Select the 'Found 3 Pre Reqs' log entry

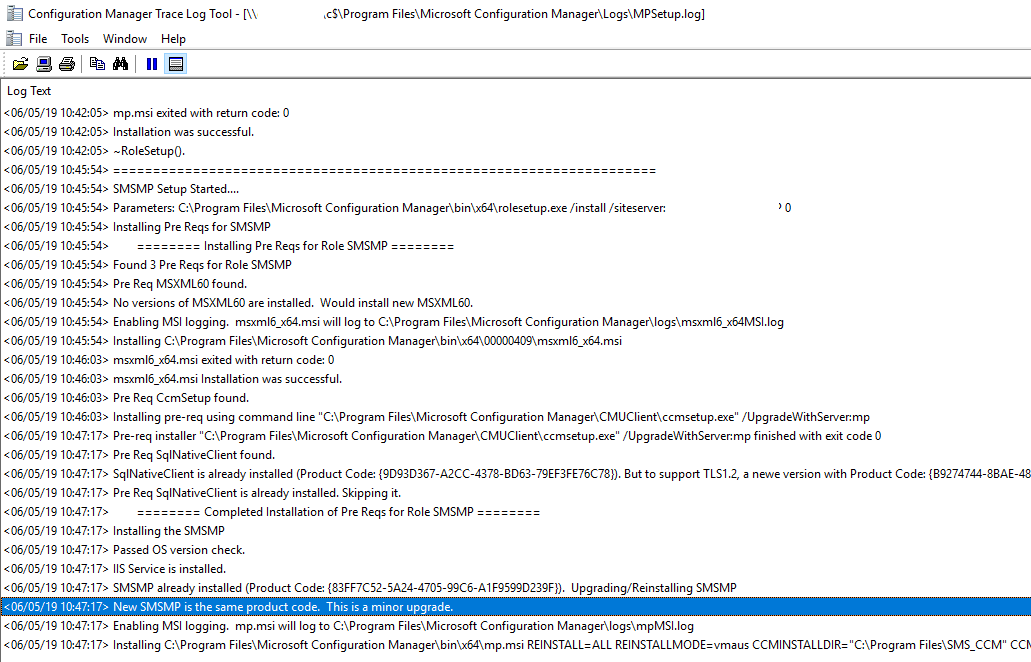coord(202,265)
